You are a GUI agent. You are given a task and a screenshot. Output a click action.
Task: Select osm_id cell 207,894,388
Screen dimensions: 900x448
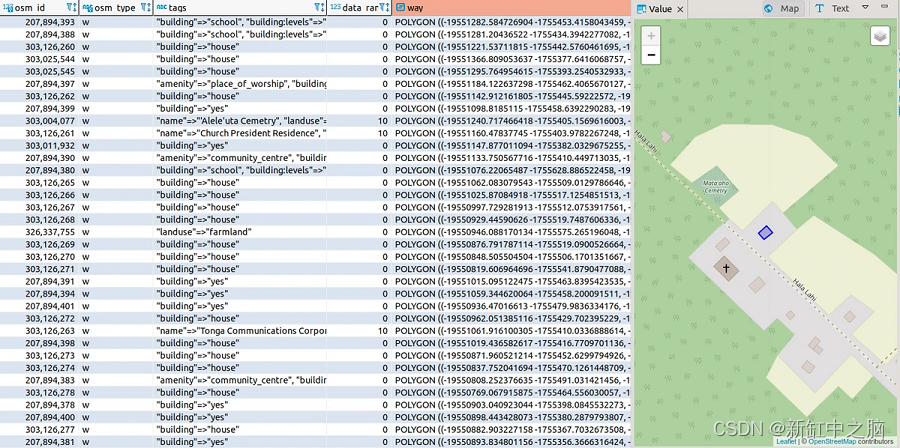pyautogui.click(x=38, y=34)
